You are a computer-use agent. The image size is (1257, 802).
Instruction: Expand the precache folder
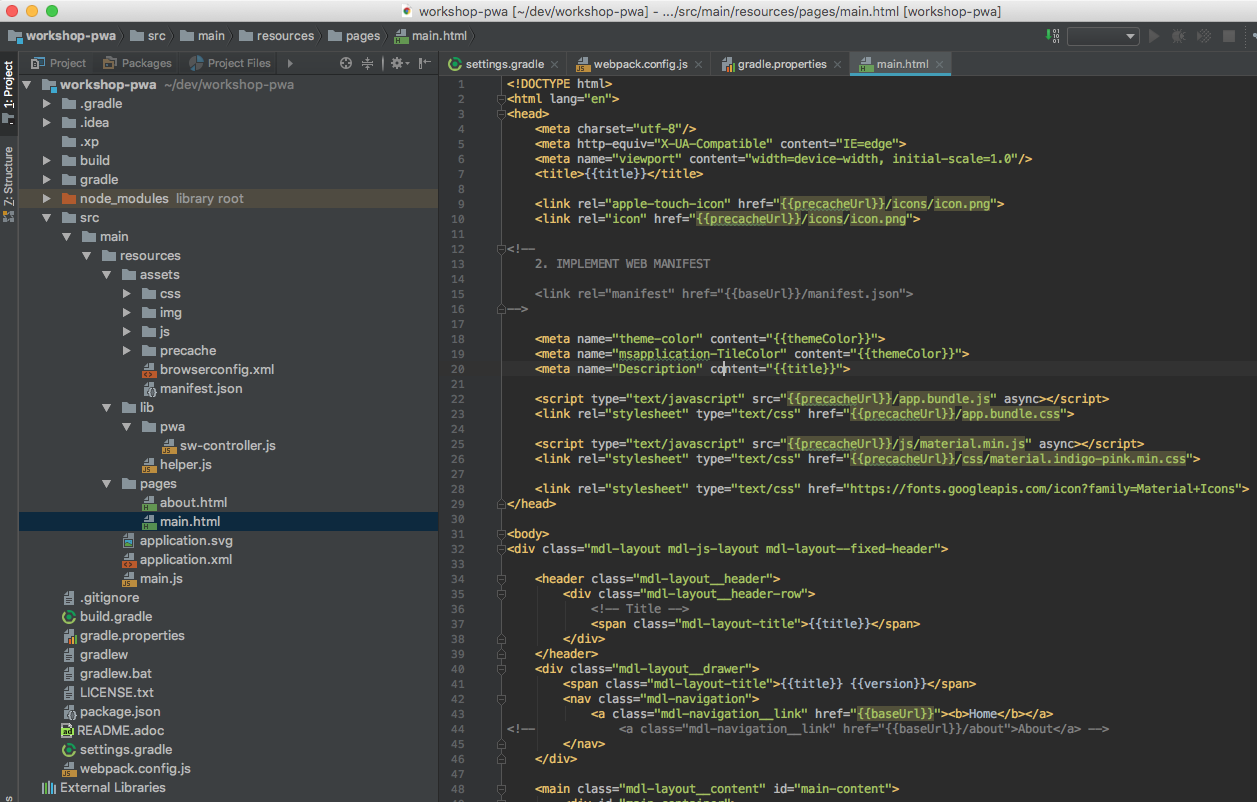click(127, 351)
